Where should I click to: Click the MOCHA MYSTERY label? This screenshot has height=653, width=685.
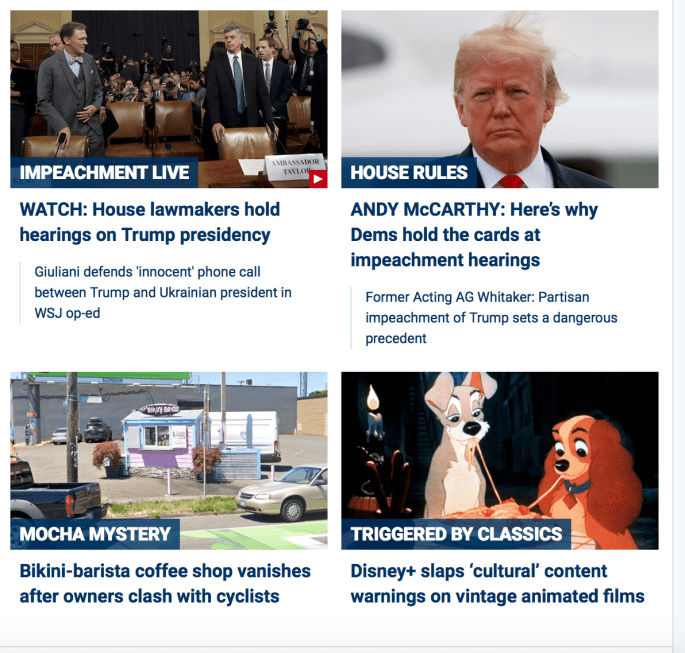point(95,534)
